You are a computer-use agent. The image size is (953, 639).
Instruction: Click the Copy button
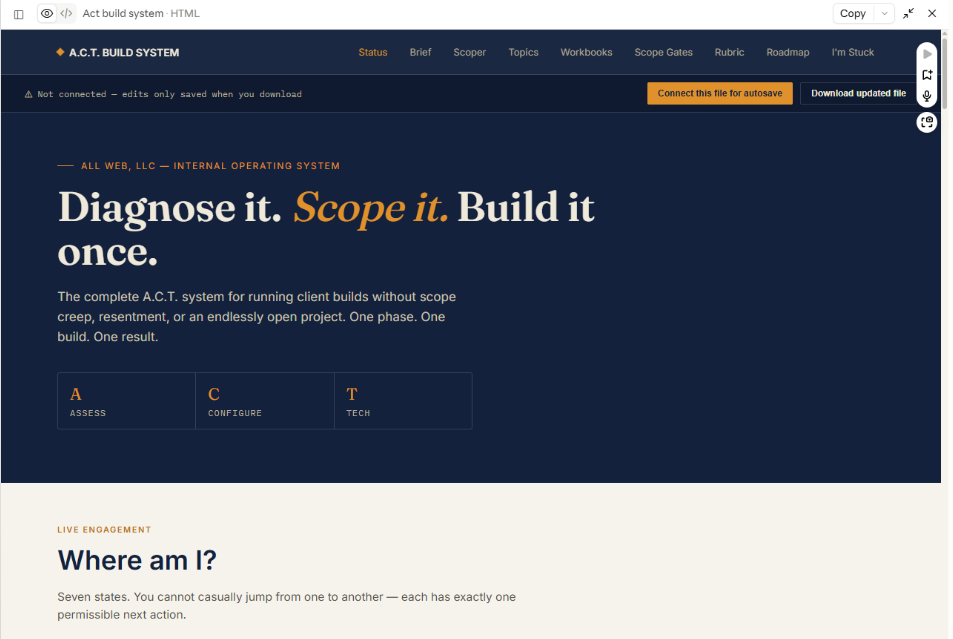[x=852, y=13]
